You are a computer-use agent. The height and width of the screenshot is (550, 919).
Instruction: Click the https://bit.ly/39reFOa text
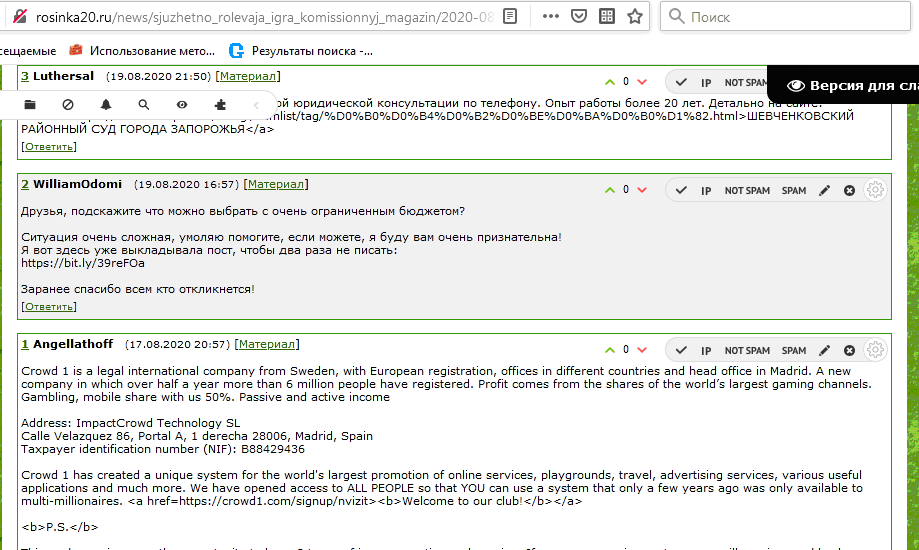(83, 263)
